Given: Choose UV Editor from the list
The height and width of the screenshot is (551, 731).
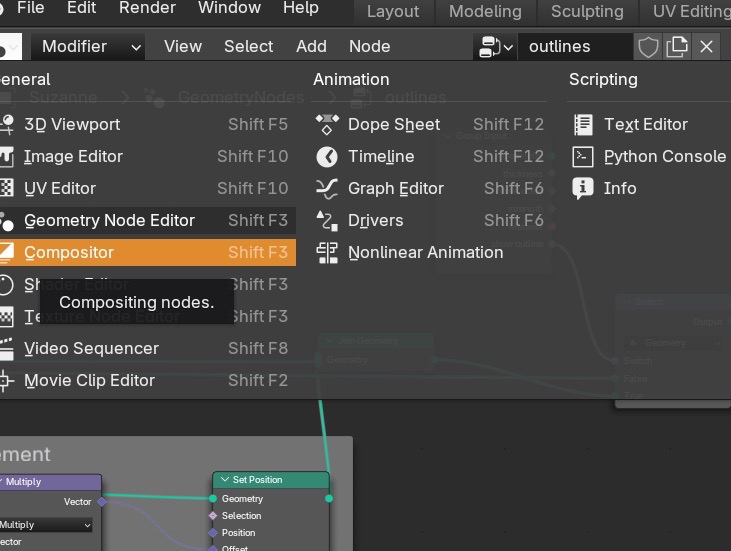Looking at the screenshot, I should (x=147, y=188).
